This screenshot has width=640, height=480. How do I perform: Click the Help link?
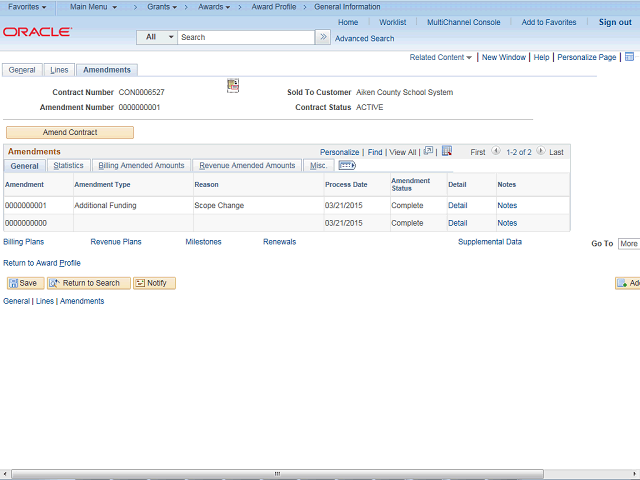pyautogui.click(x=541, y=57)
